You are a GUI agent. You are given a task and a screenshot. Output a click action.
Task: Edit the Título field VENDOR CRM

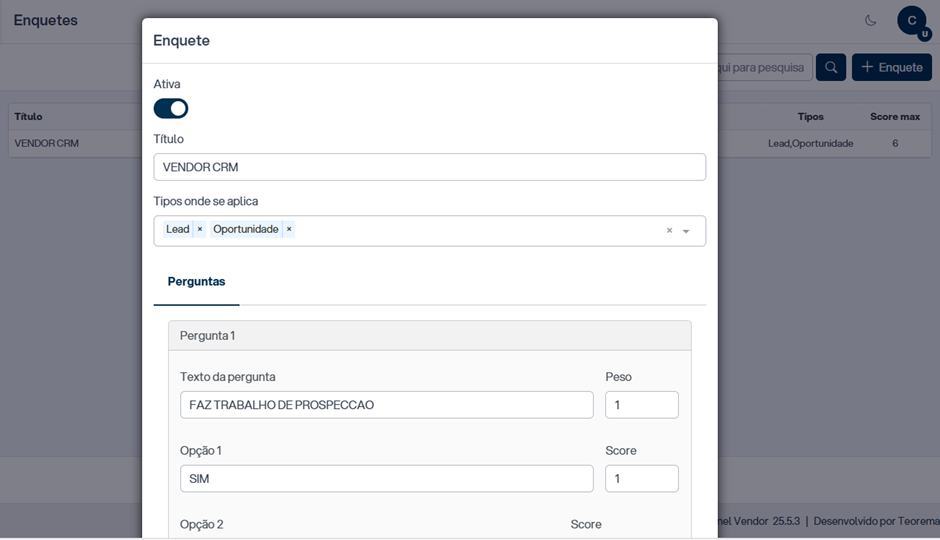[x=429, y=167]
